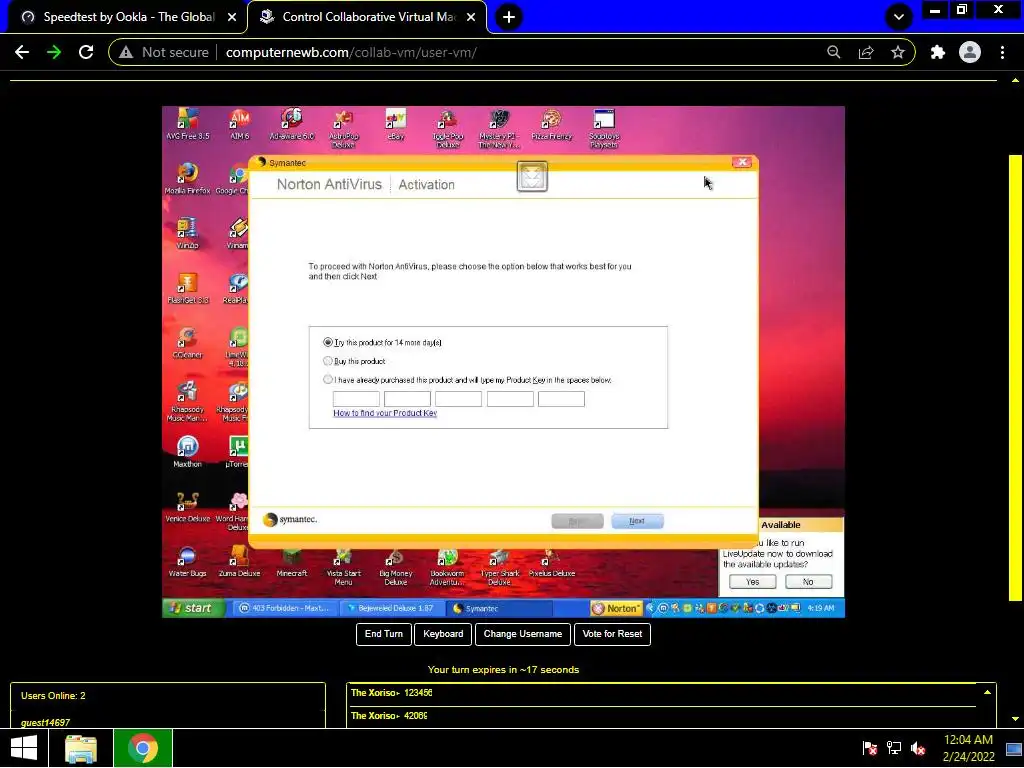Open the WinZip desktop icon
The height and width of the screenshot is (768, 1024).
(x=187, y=233)
